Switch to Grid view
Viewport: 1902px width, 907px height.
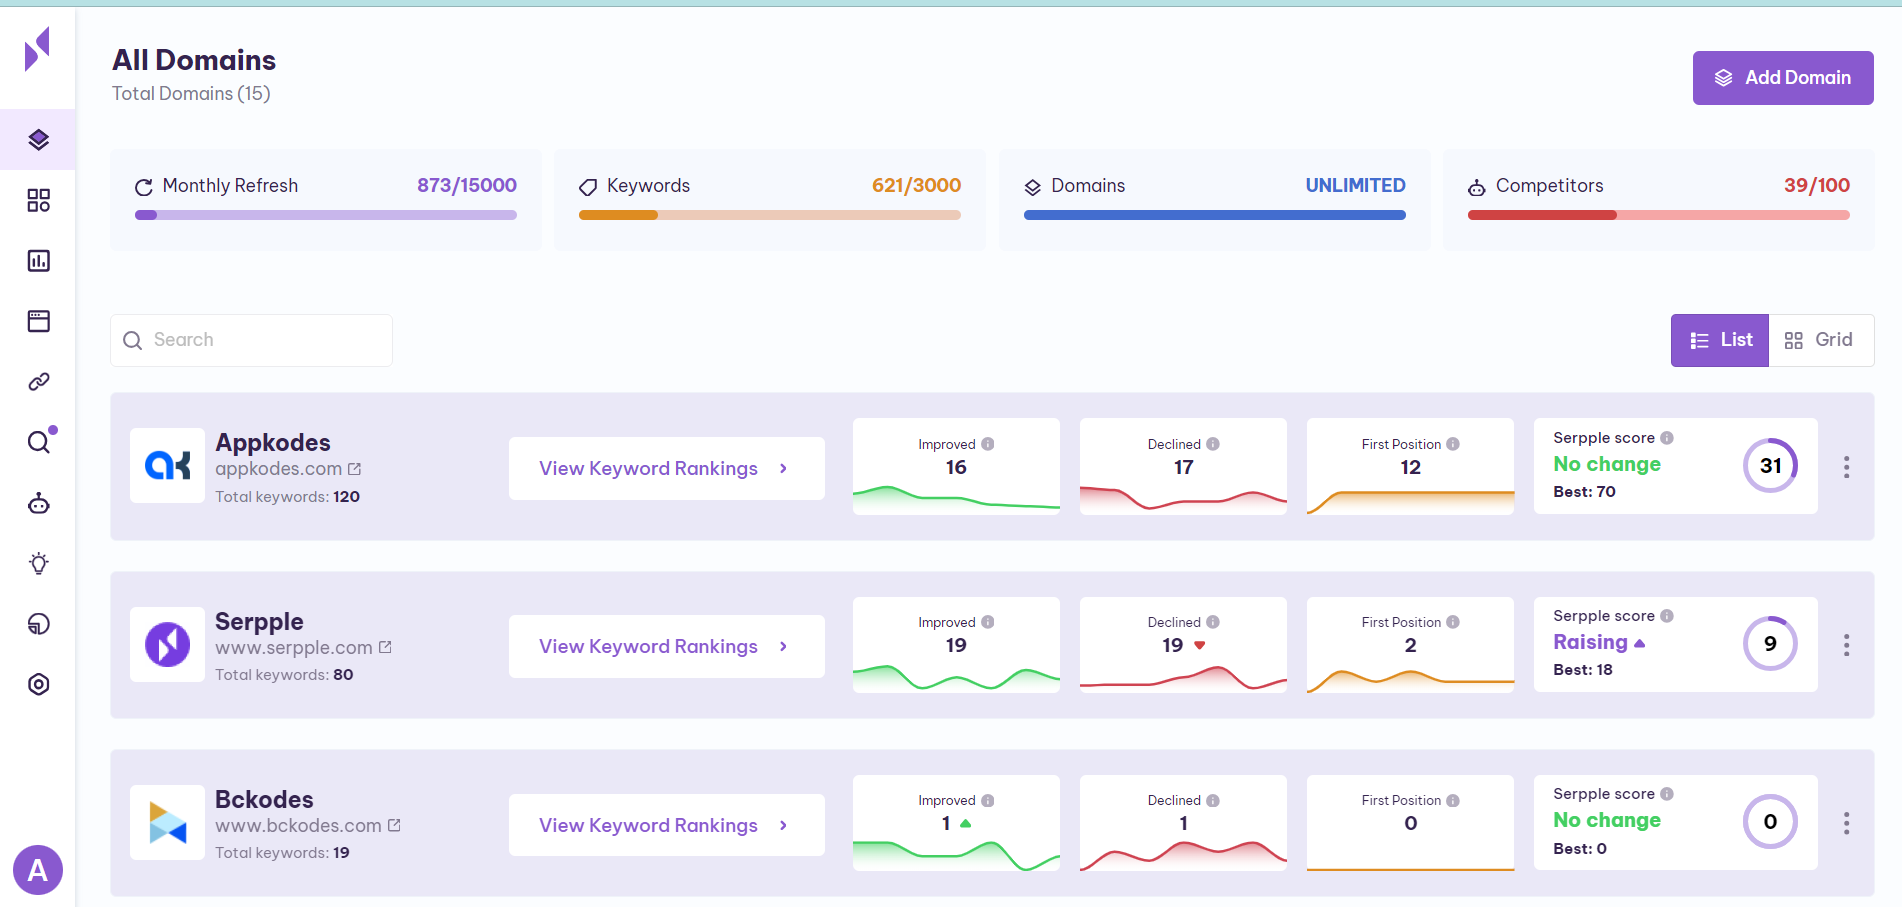1821,340
